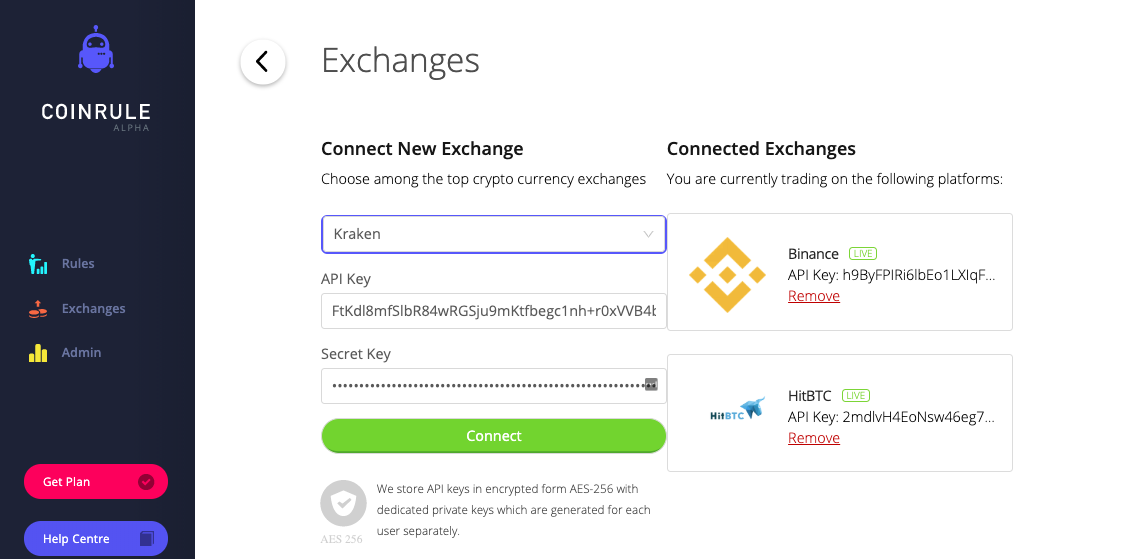
Task: Click the AES 256 shield icon
Action: (x=343, y=503)
